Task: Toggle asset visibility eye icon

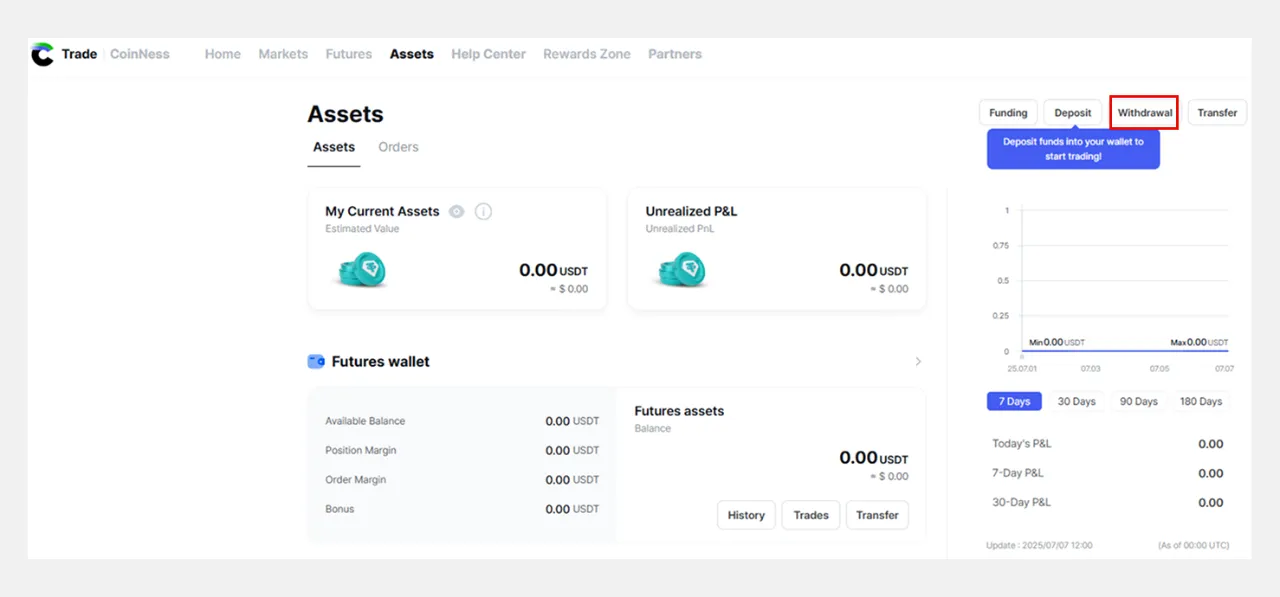Action: click(x=457, y=212)
